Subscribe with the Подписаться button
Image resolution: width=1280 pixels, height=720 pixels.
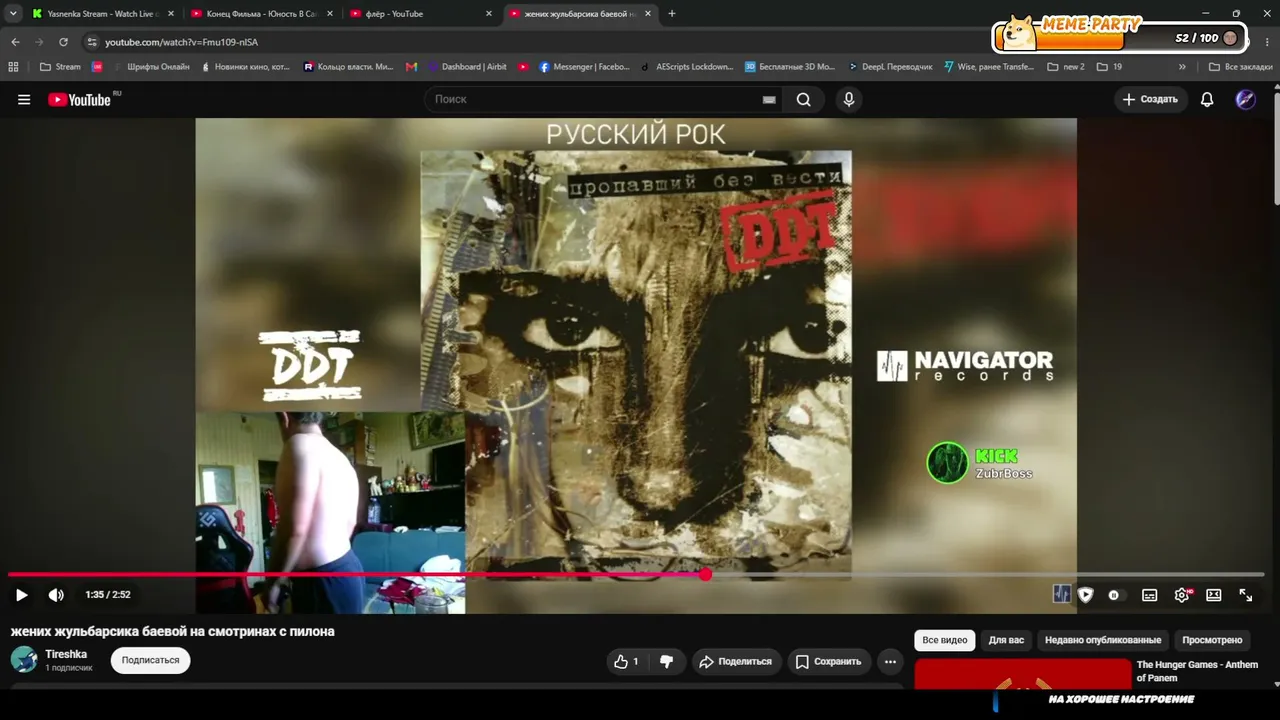coord(151,660)
